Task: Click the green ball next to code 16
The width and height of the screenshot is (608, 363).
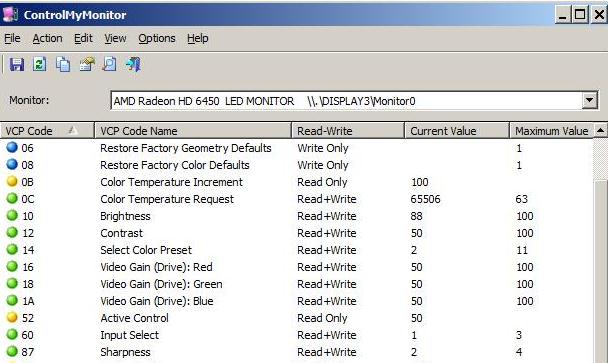Action: 12,266
